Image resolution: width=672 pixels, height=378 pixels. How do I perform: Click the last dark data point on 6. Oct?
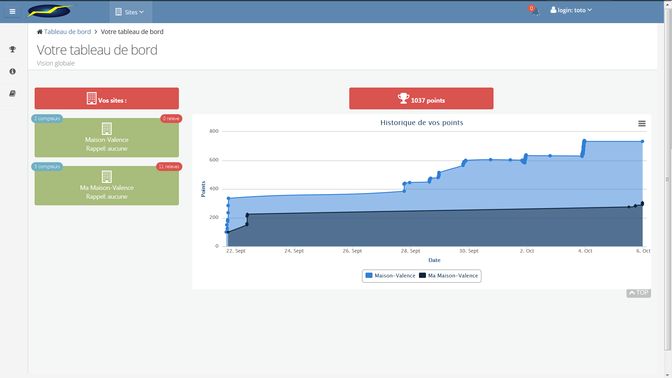[642, 204]
